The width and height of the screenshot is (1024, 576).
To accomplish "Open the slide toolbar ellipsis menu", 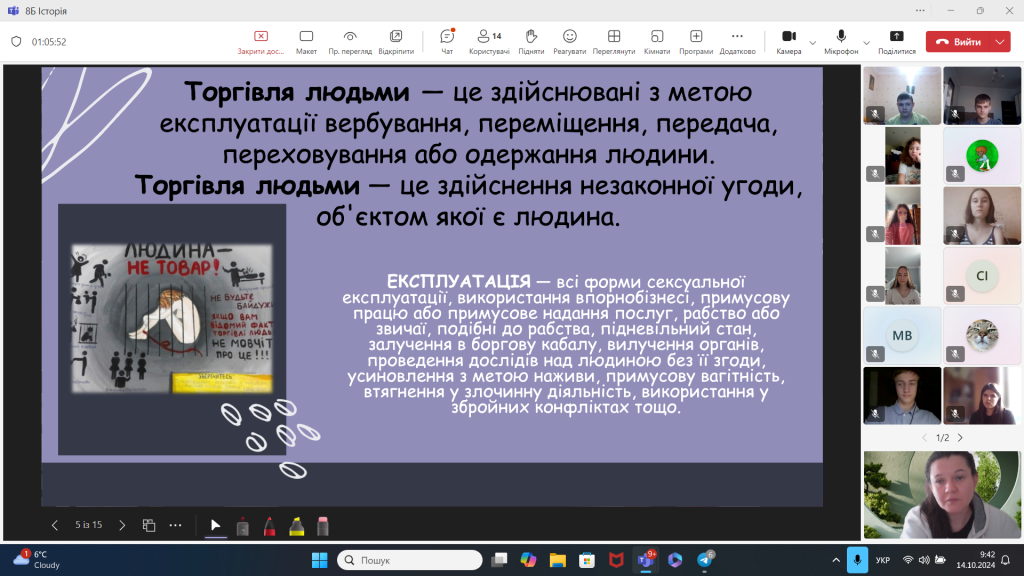I will (x=176, y=524).
